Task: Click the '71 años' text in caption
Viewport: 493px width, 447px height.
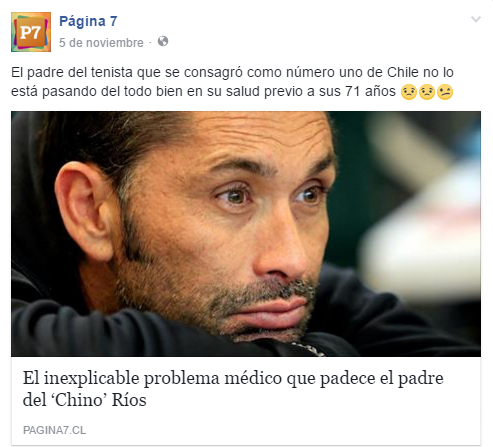Action: point(370,91)
